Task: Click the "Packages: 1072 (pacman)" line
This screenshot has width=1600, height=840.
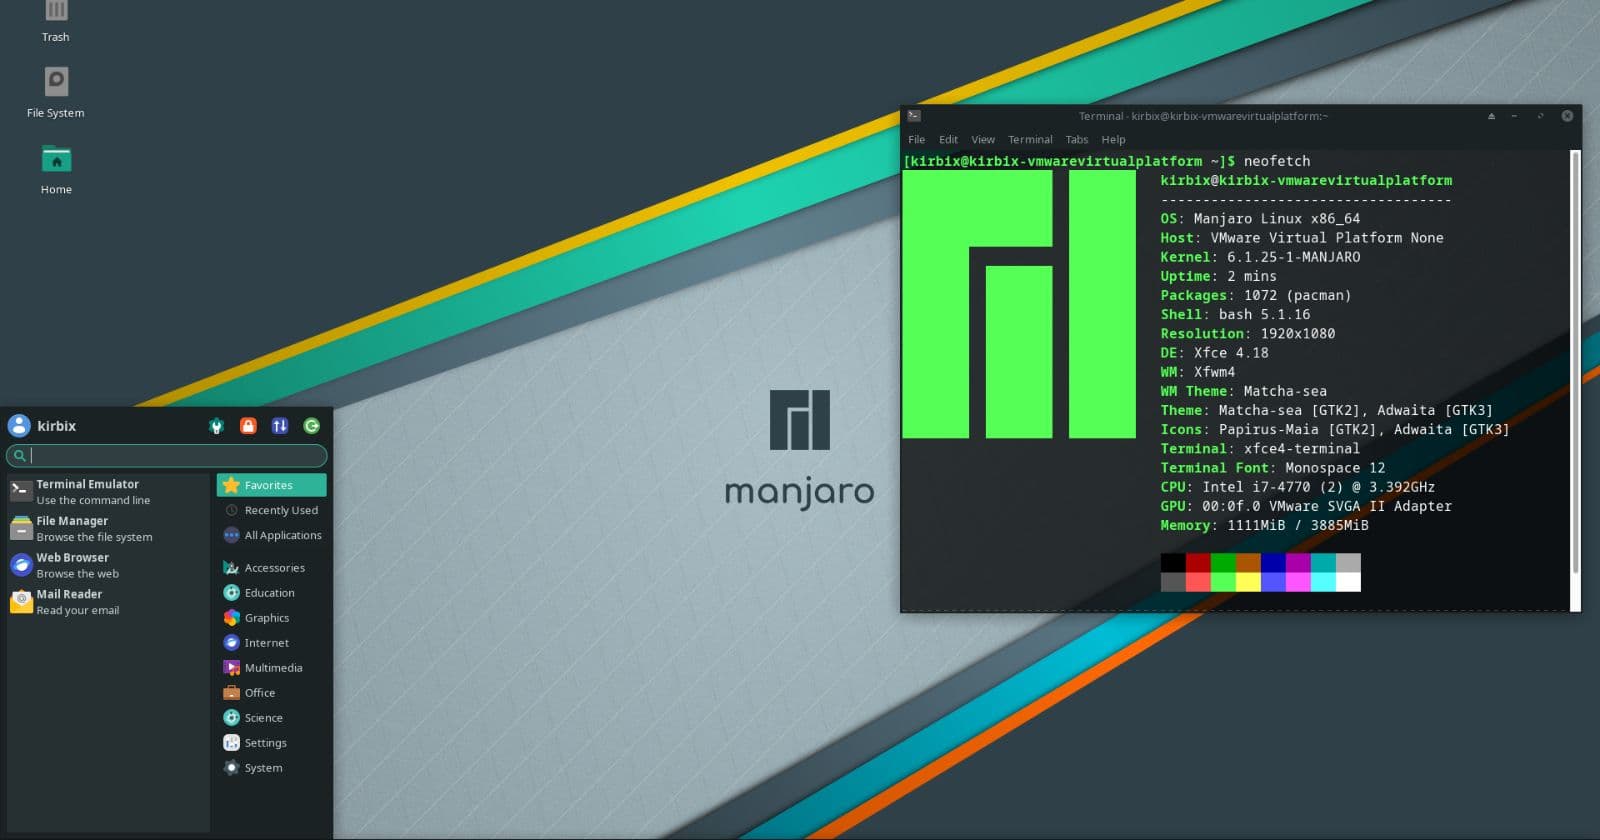Action: pos(1256,295)
